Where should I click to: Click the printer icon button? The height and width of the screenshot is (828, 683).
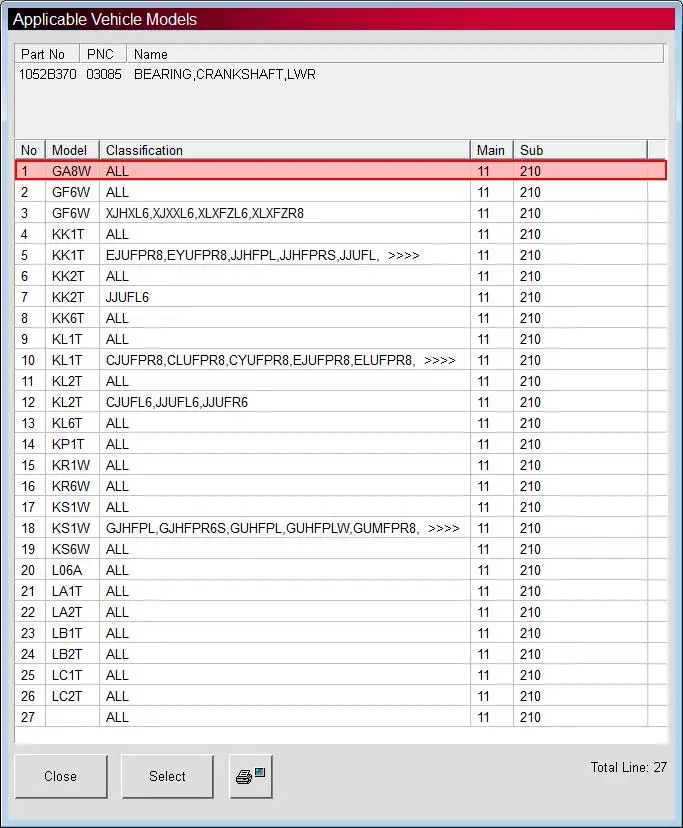[251, 776]
